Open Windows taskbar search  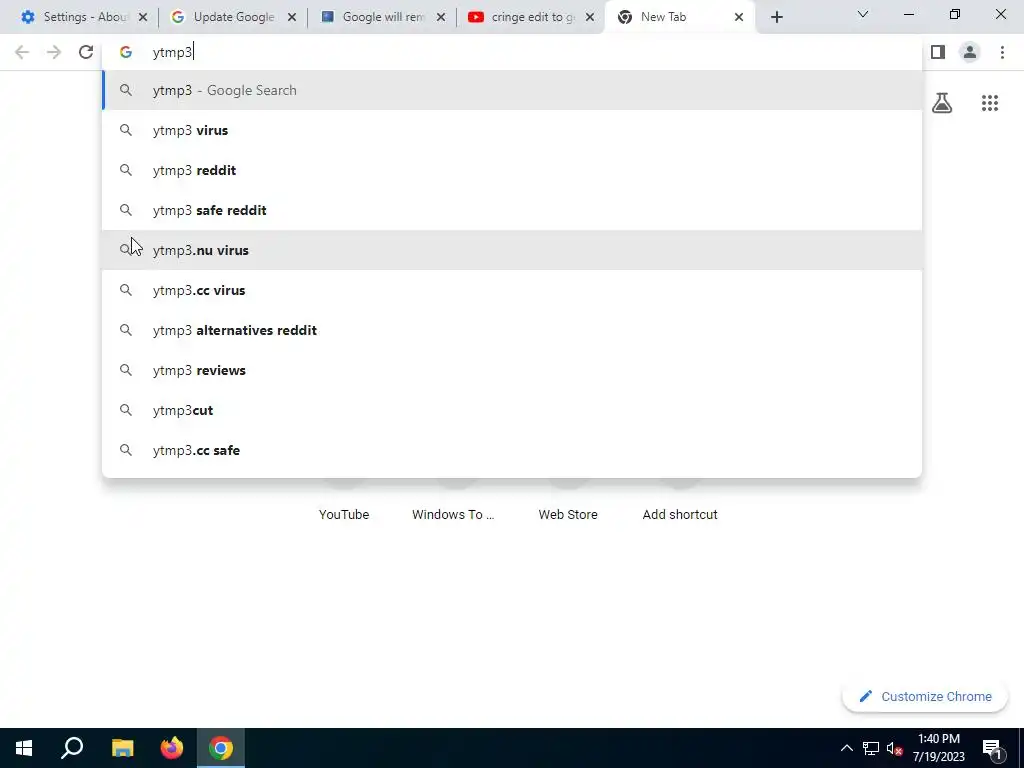tap(72, 748)
